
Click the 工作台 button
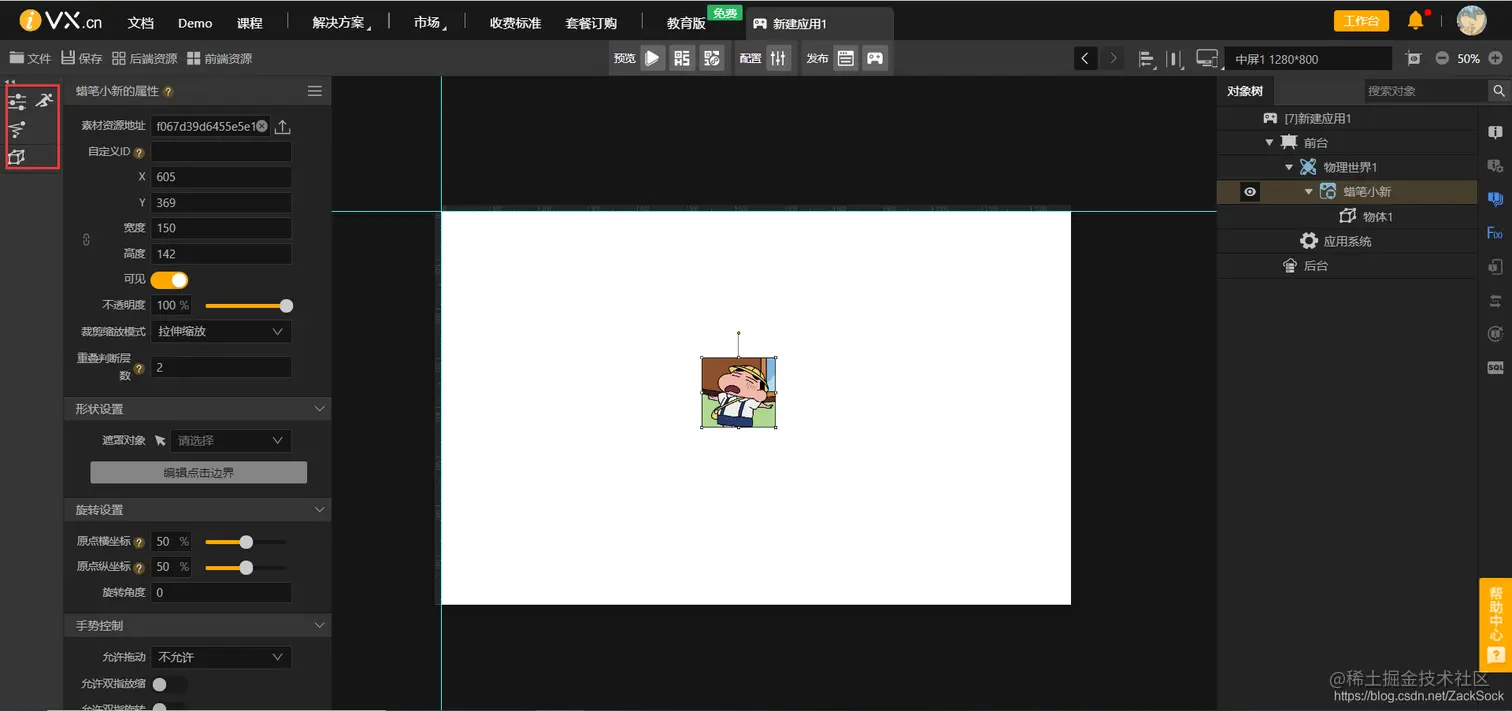[1361, 21]
